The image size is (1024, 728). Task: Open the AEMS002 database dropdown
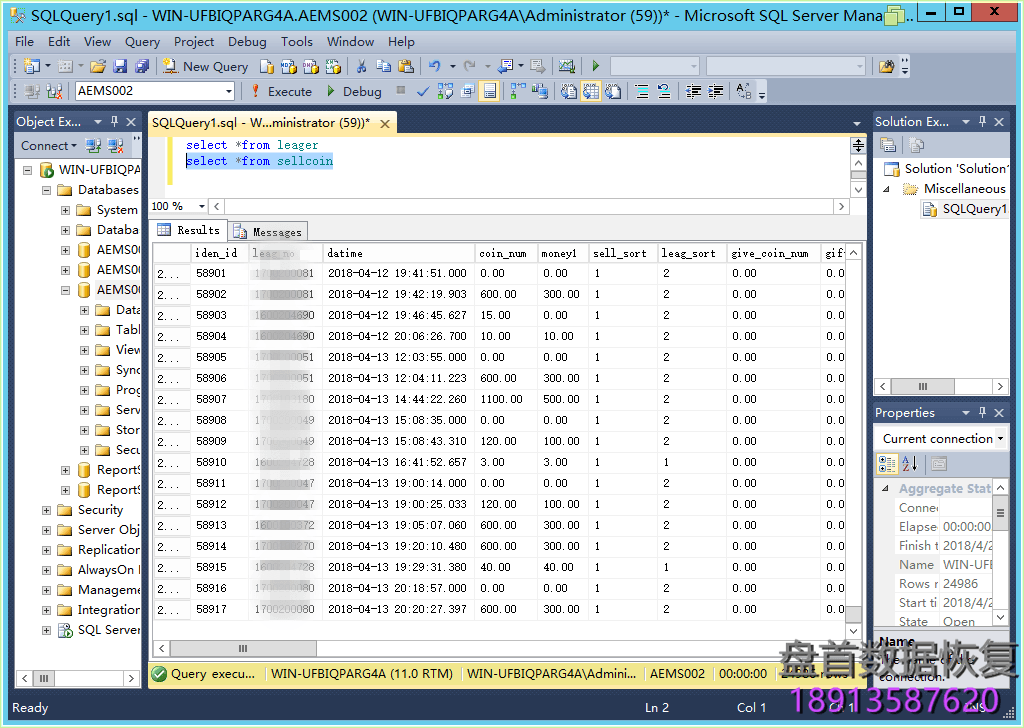point(229,91)
